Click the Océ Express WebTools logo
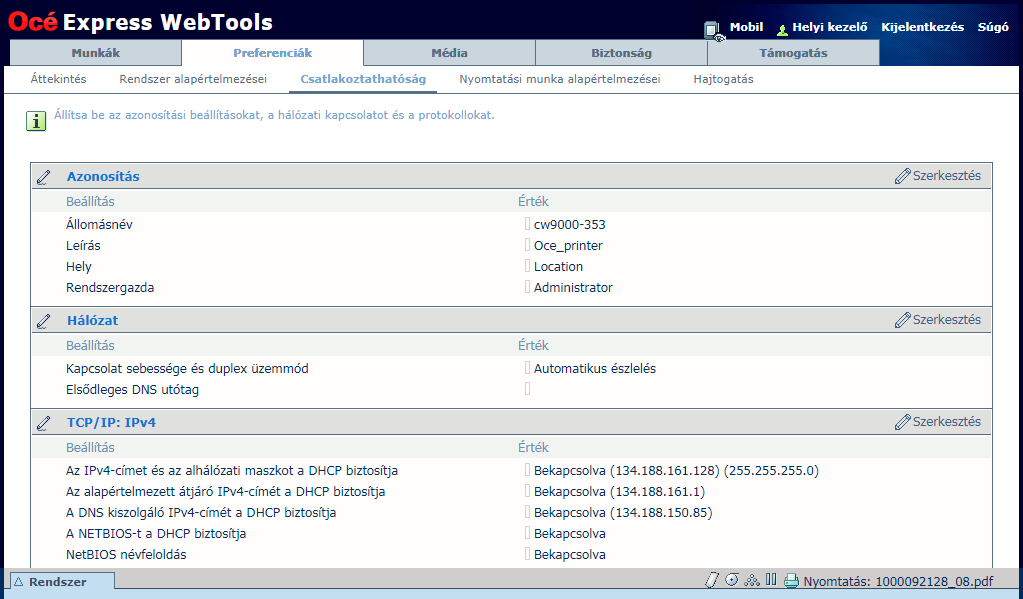 [x=140, y=22]
